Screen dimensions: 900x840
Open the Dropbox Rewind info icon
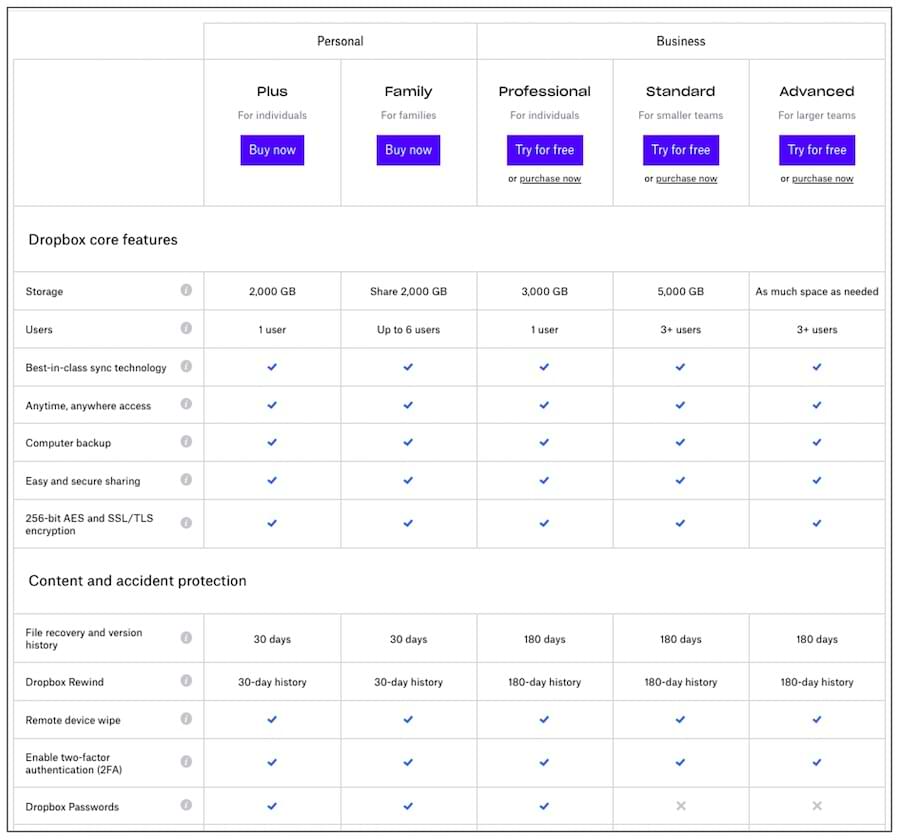[x=186, y=681]
